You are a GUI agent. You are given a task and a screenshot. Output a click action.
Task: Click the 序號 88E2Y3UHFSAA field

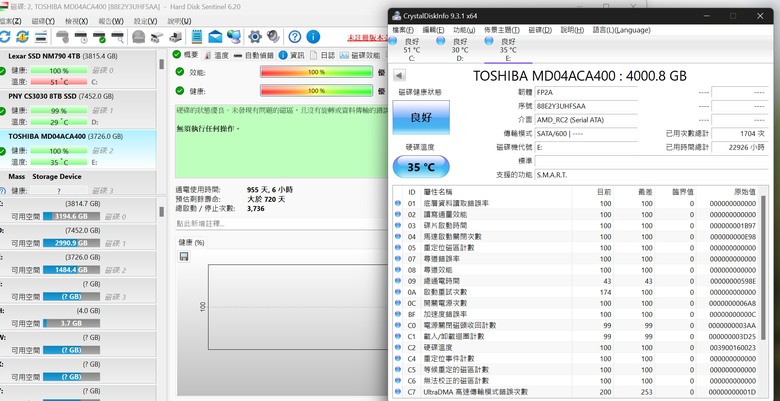[586, 106]
